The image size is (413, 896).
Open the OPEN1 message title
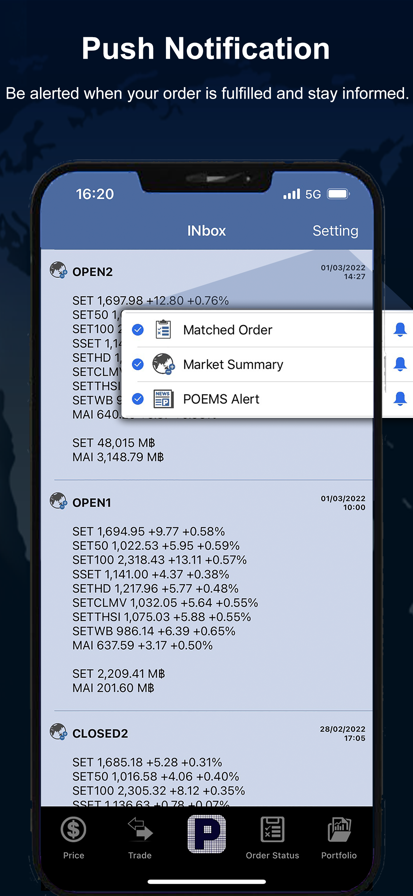pos(91,503)
